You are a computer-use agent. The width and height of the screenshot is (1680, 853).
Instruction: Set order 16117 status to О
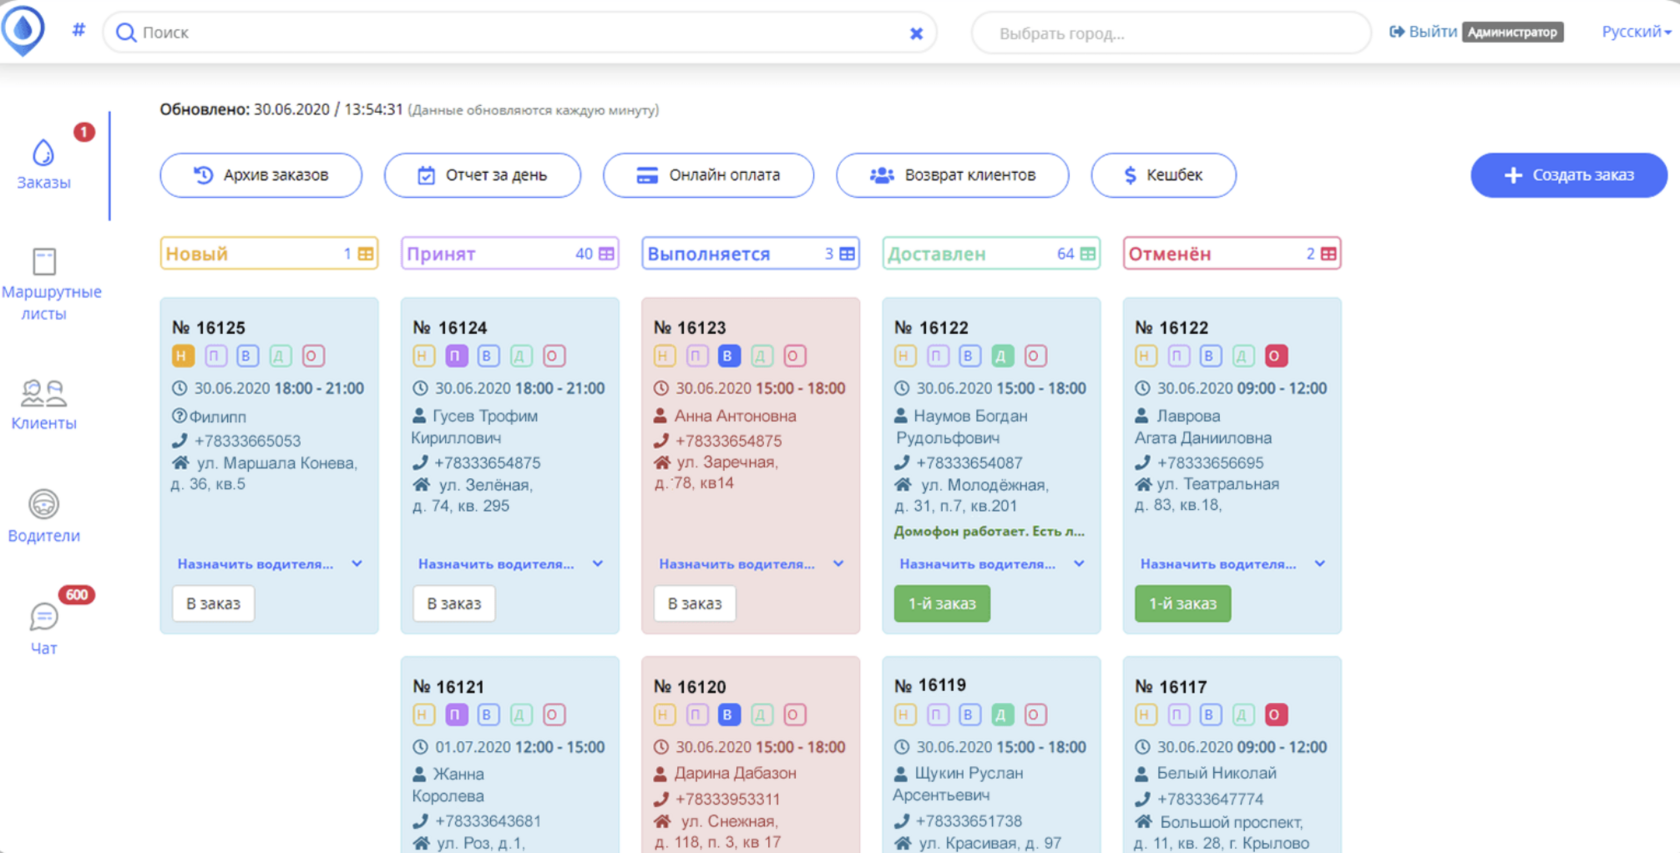[1275, 715]
